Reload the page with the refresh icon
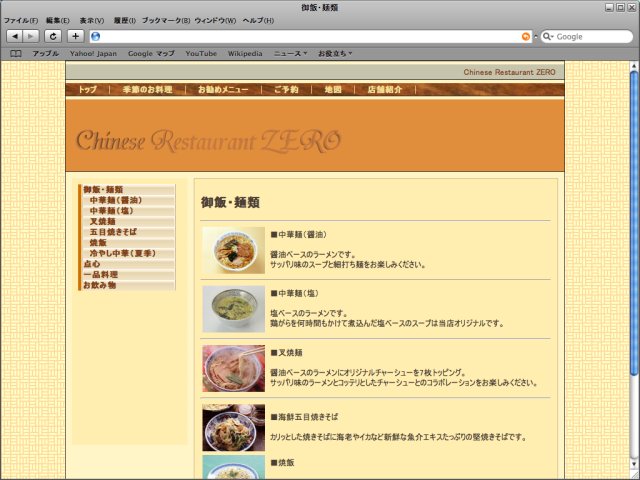 coord(53,36)
